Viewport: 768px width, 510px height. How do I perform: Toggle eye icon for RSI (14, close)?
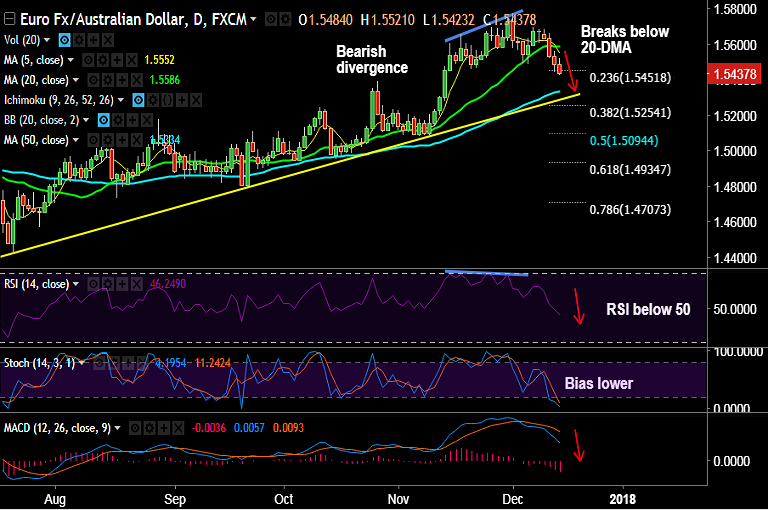(x=94, y=284)
